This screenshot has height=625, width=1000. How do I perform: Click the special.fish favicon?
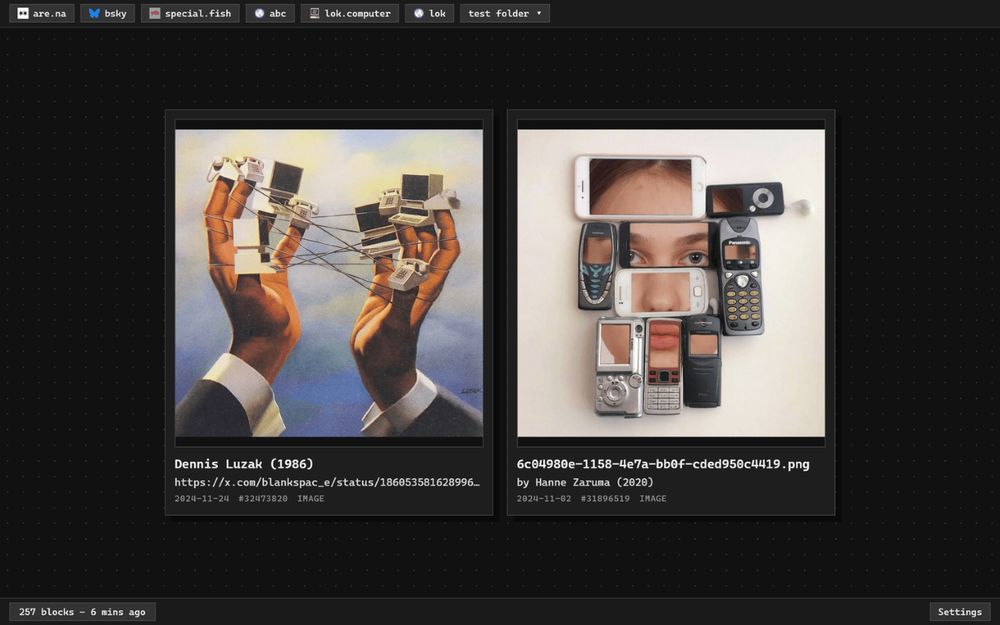(x=154, y=13)
